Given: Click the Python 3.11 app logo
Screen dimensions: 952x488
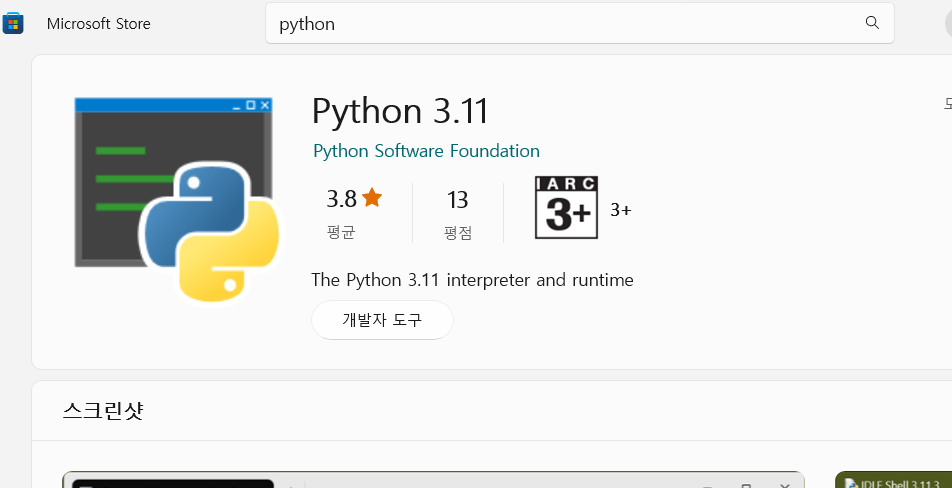Looking at the screenshot, I should [177, 200].
